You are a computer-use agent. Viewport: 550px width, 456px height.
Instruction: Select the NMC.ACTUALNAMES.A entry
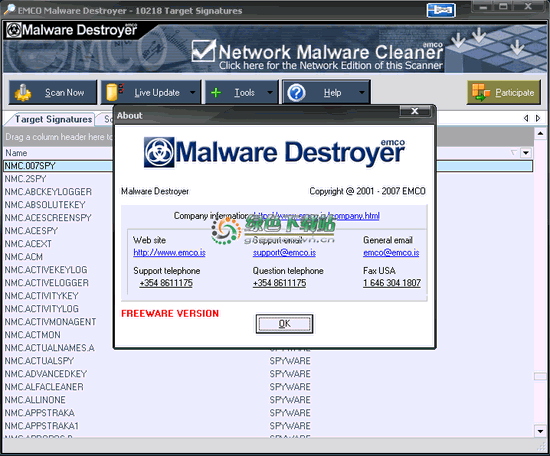click(49, 348)
